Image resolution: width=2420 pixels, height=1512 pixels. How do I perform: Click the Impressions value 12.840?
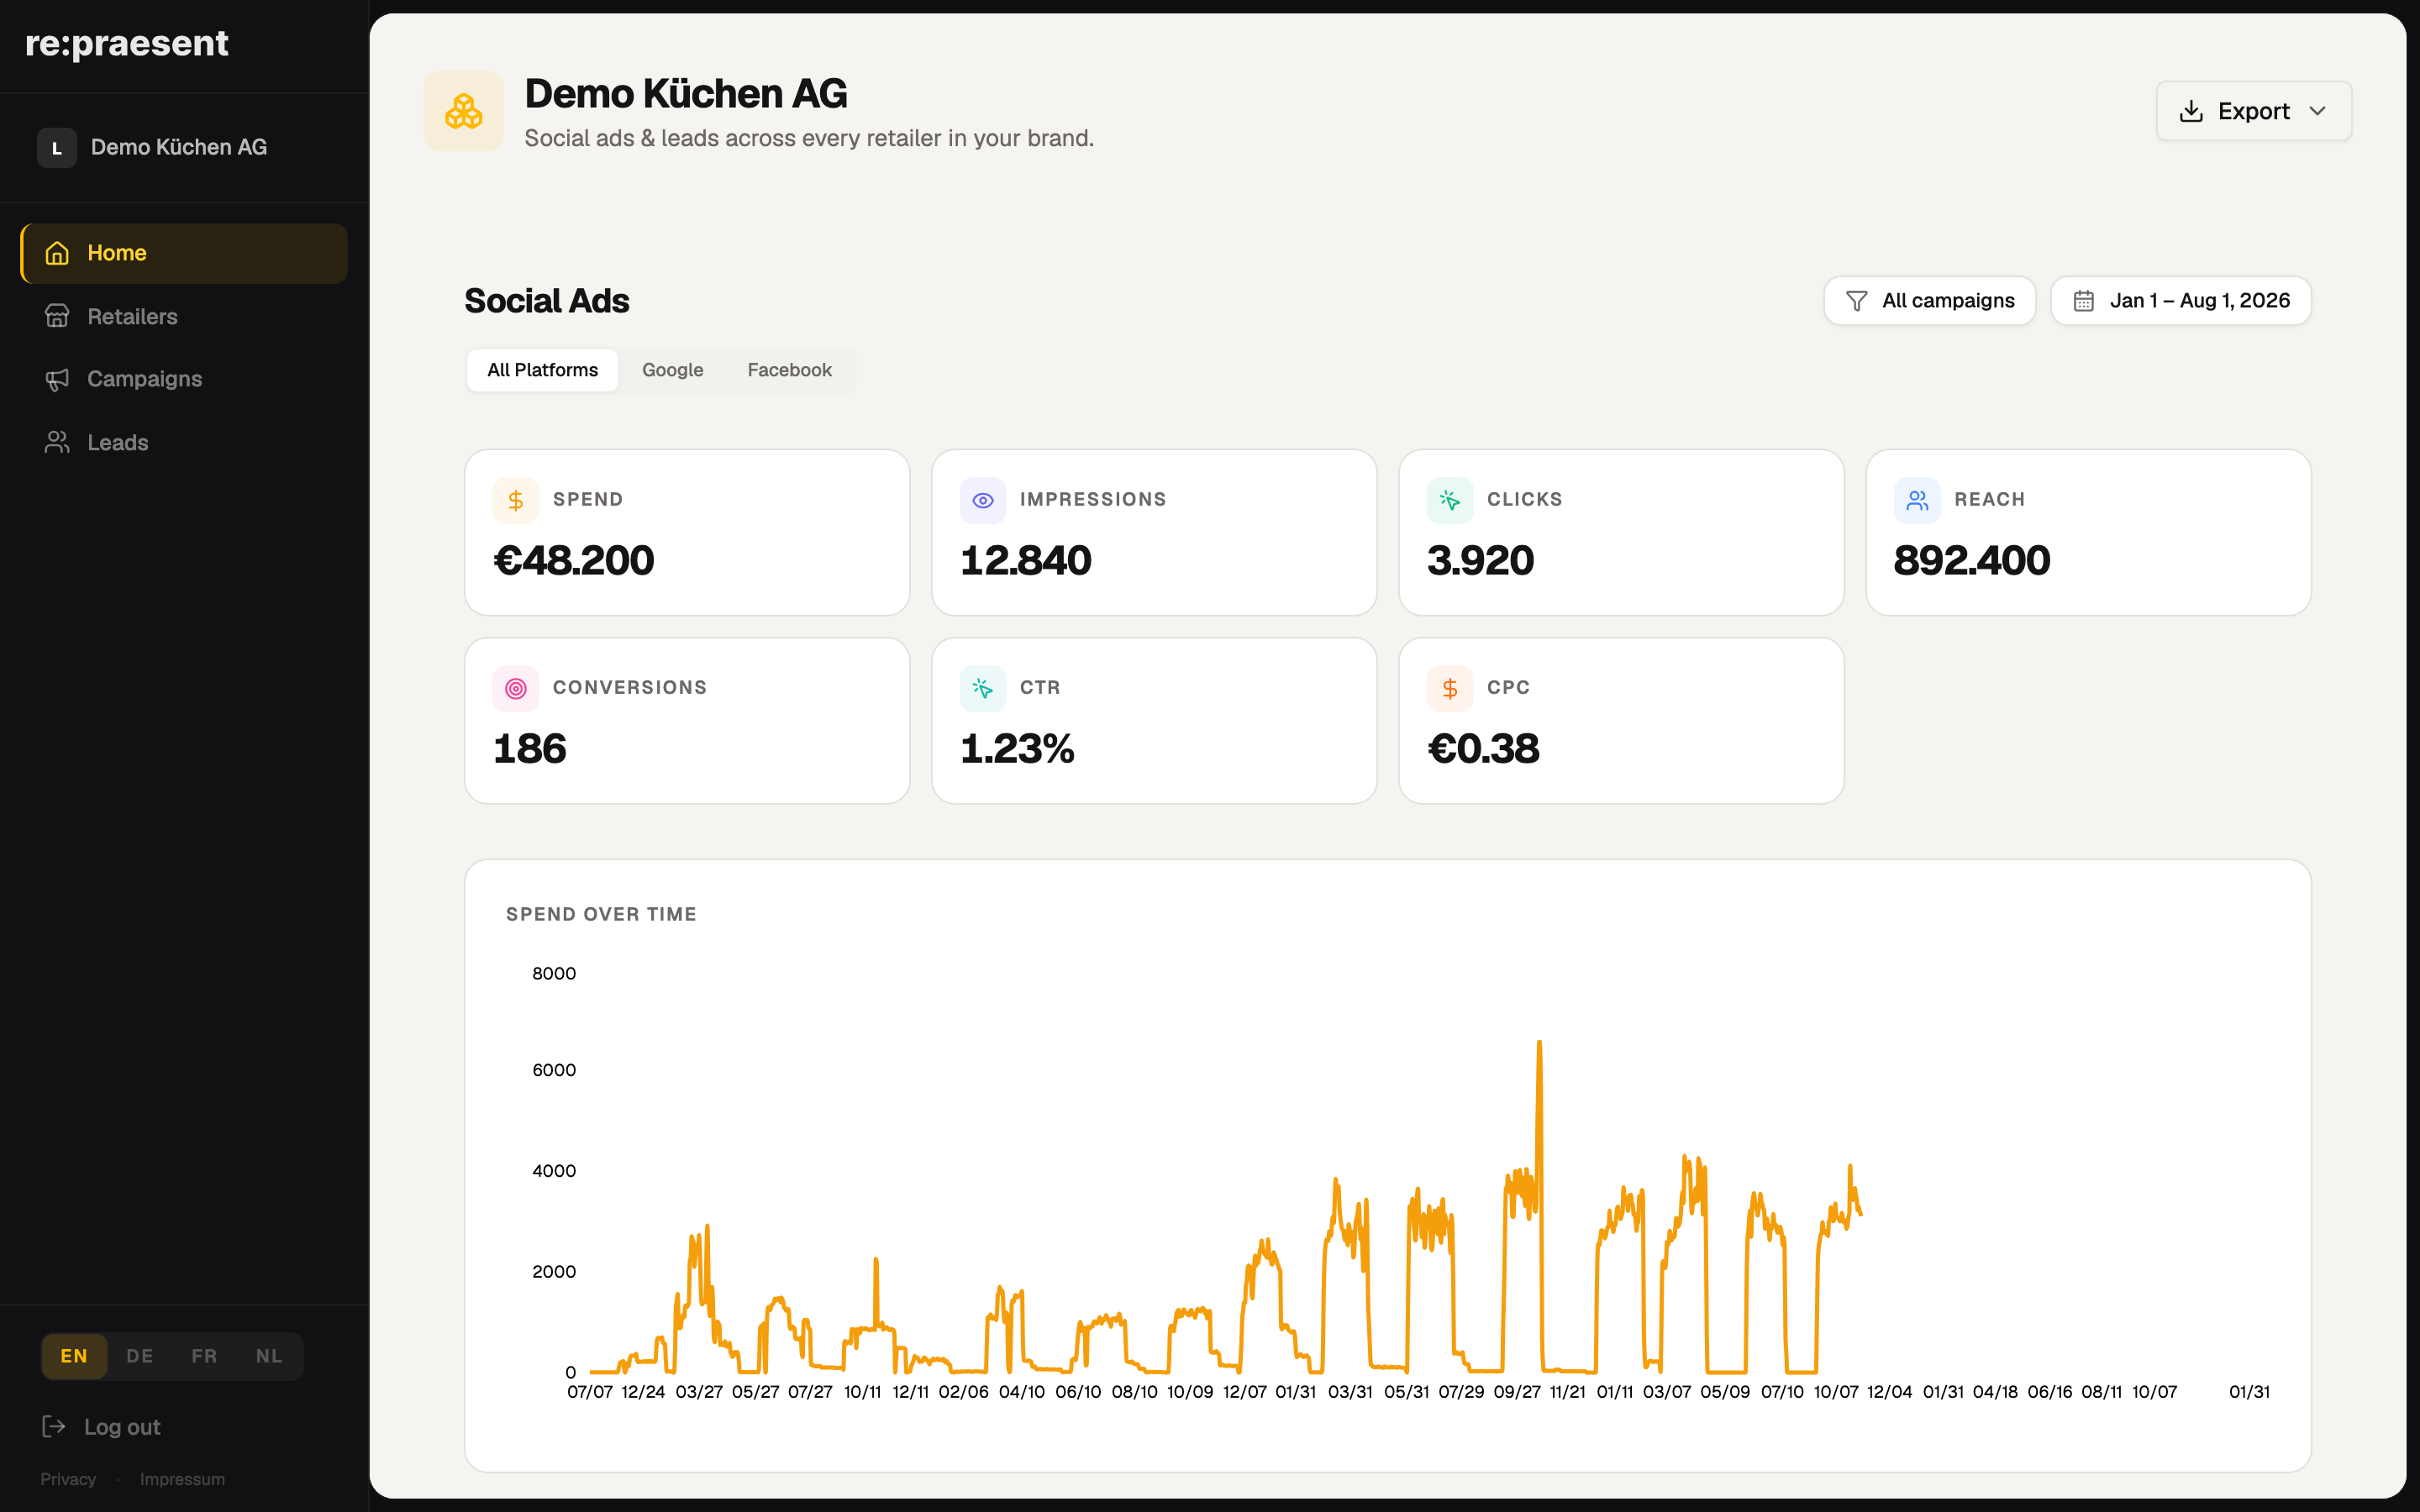1026,560
